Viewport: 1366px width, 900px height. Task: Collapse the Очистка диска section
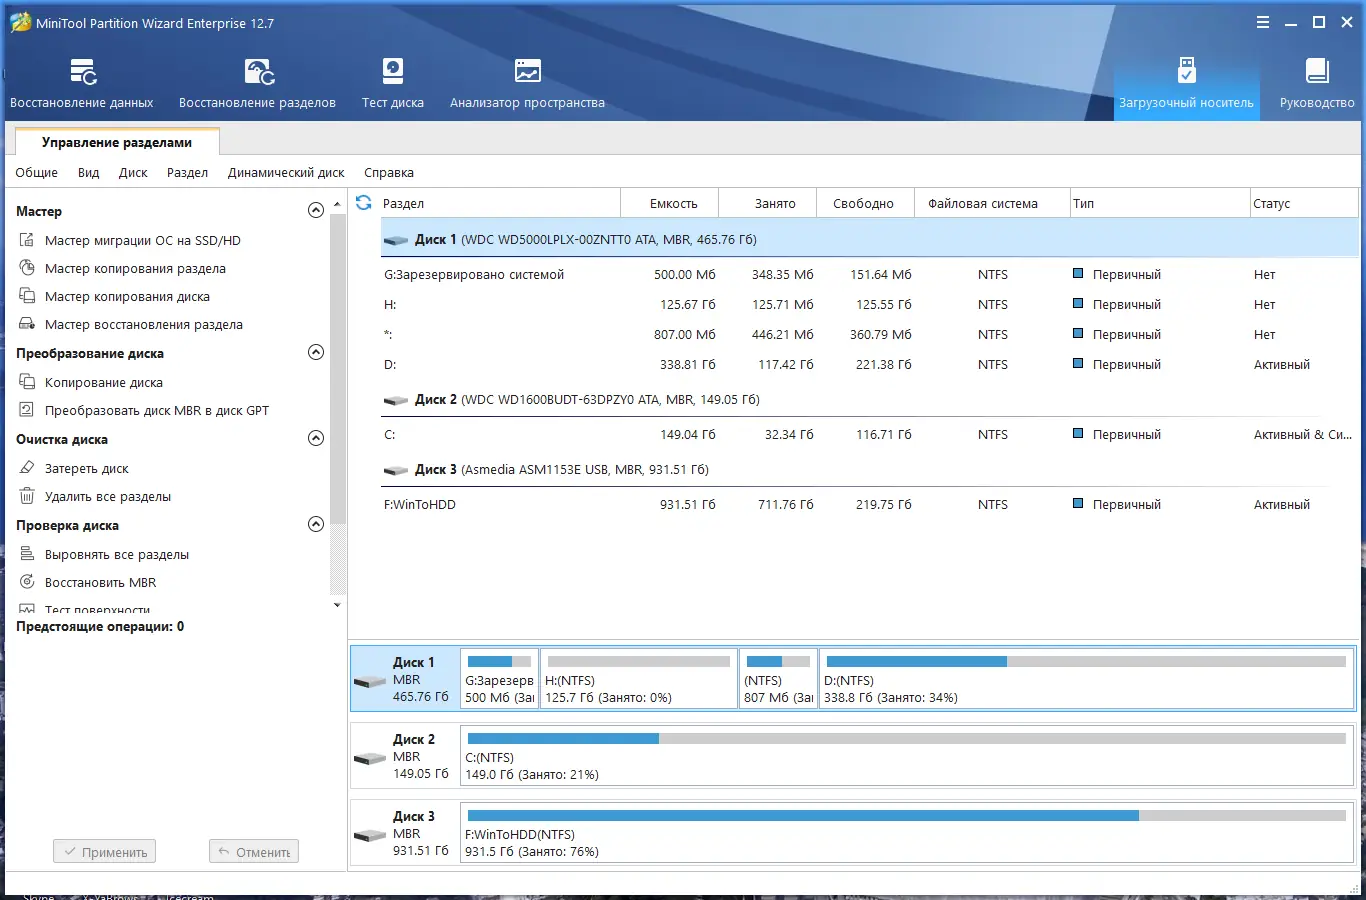[316, 438]
